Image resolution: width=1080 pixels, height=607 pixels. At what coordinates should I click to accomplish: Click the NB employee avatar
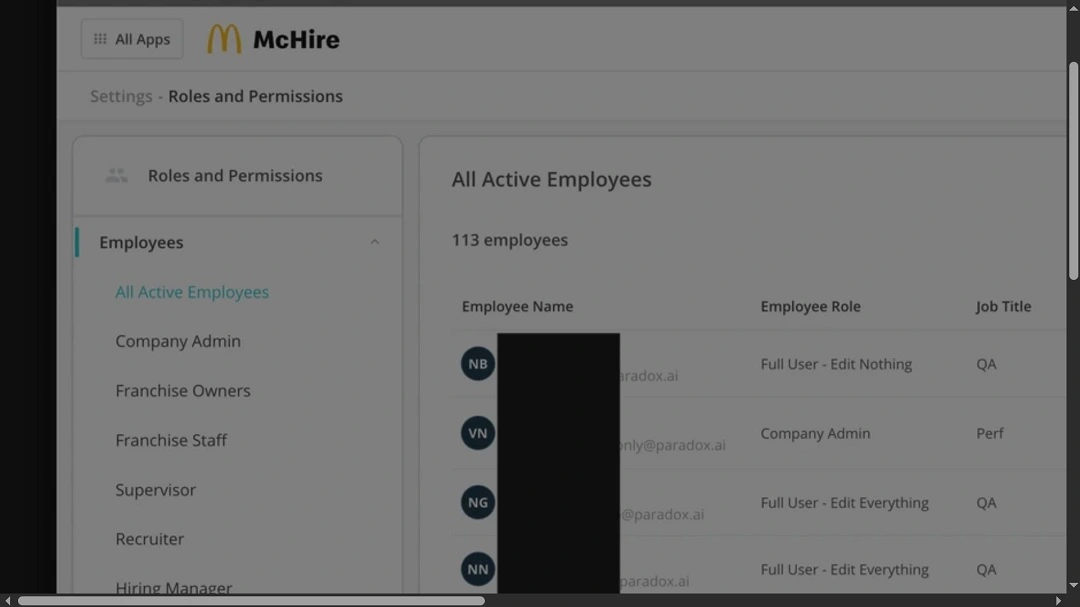pyautogui.click(x=478, y=364)
